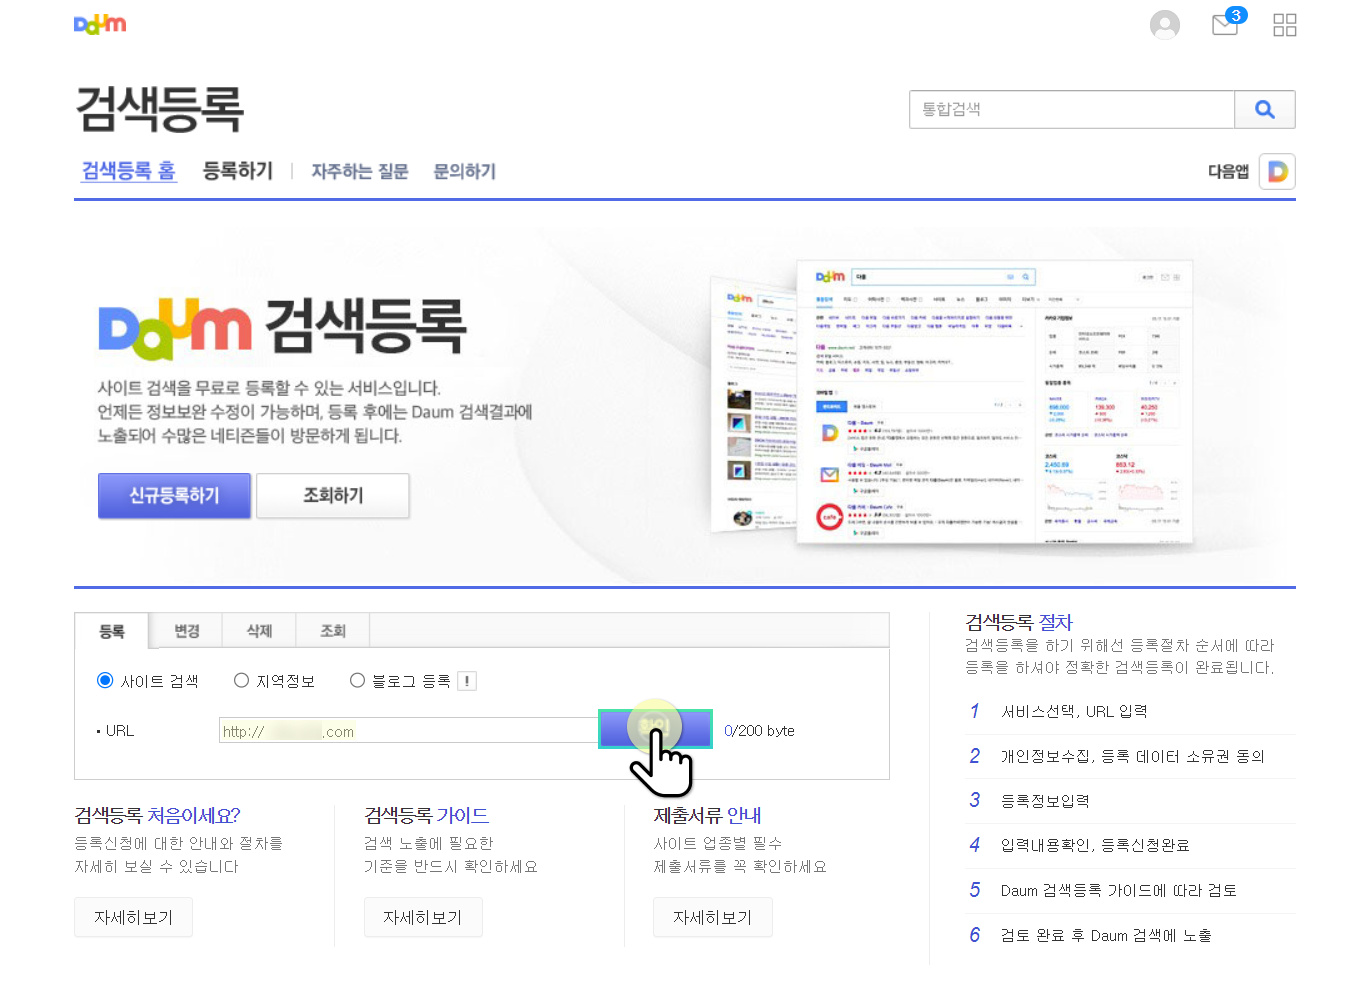Click the 검색등록 처음이세요? heading
This screenshot has width=1370, height=986.
pyautogui.click(x=157, y=815)
